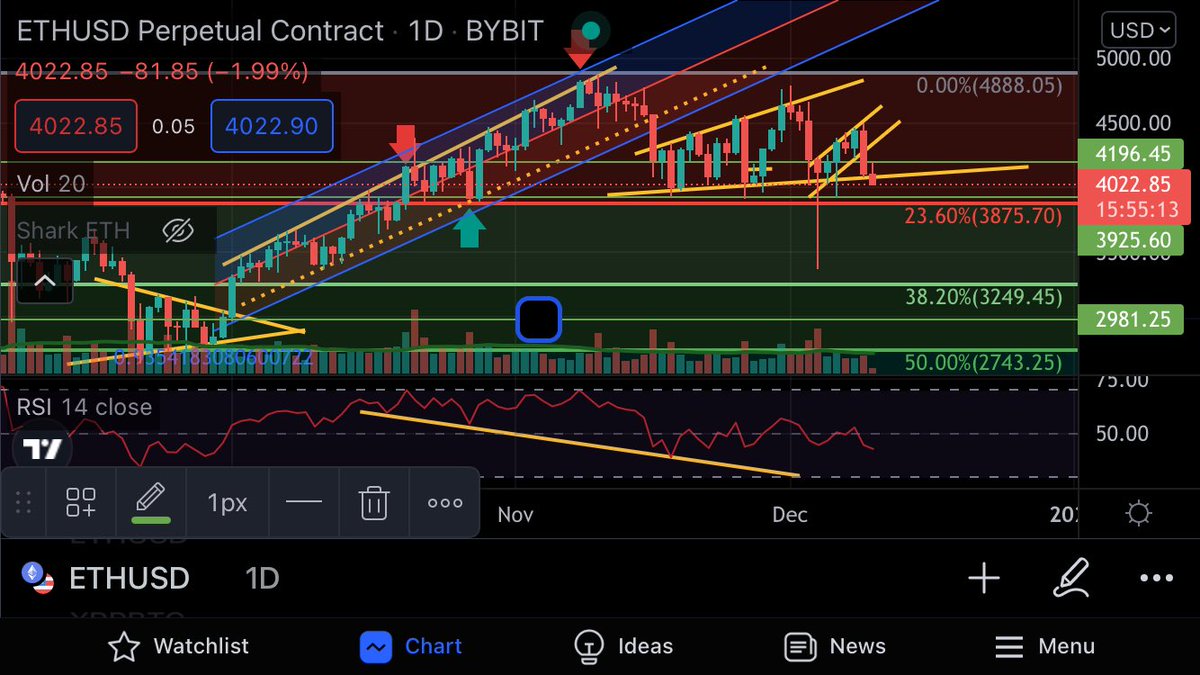The image size is (1200, 675).
Task: Click the TradingView logo badge
Action: click(x=43, y=449)
